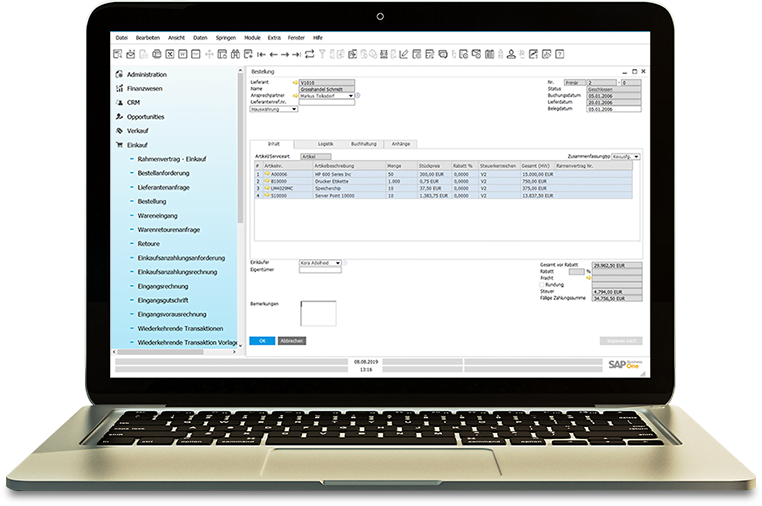This screenshot has width=762, height=506.
Task: Open Bestellanforderung in Einkauf menu
Action: [163, 173]
